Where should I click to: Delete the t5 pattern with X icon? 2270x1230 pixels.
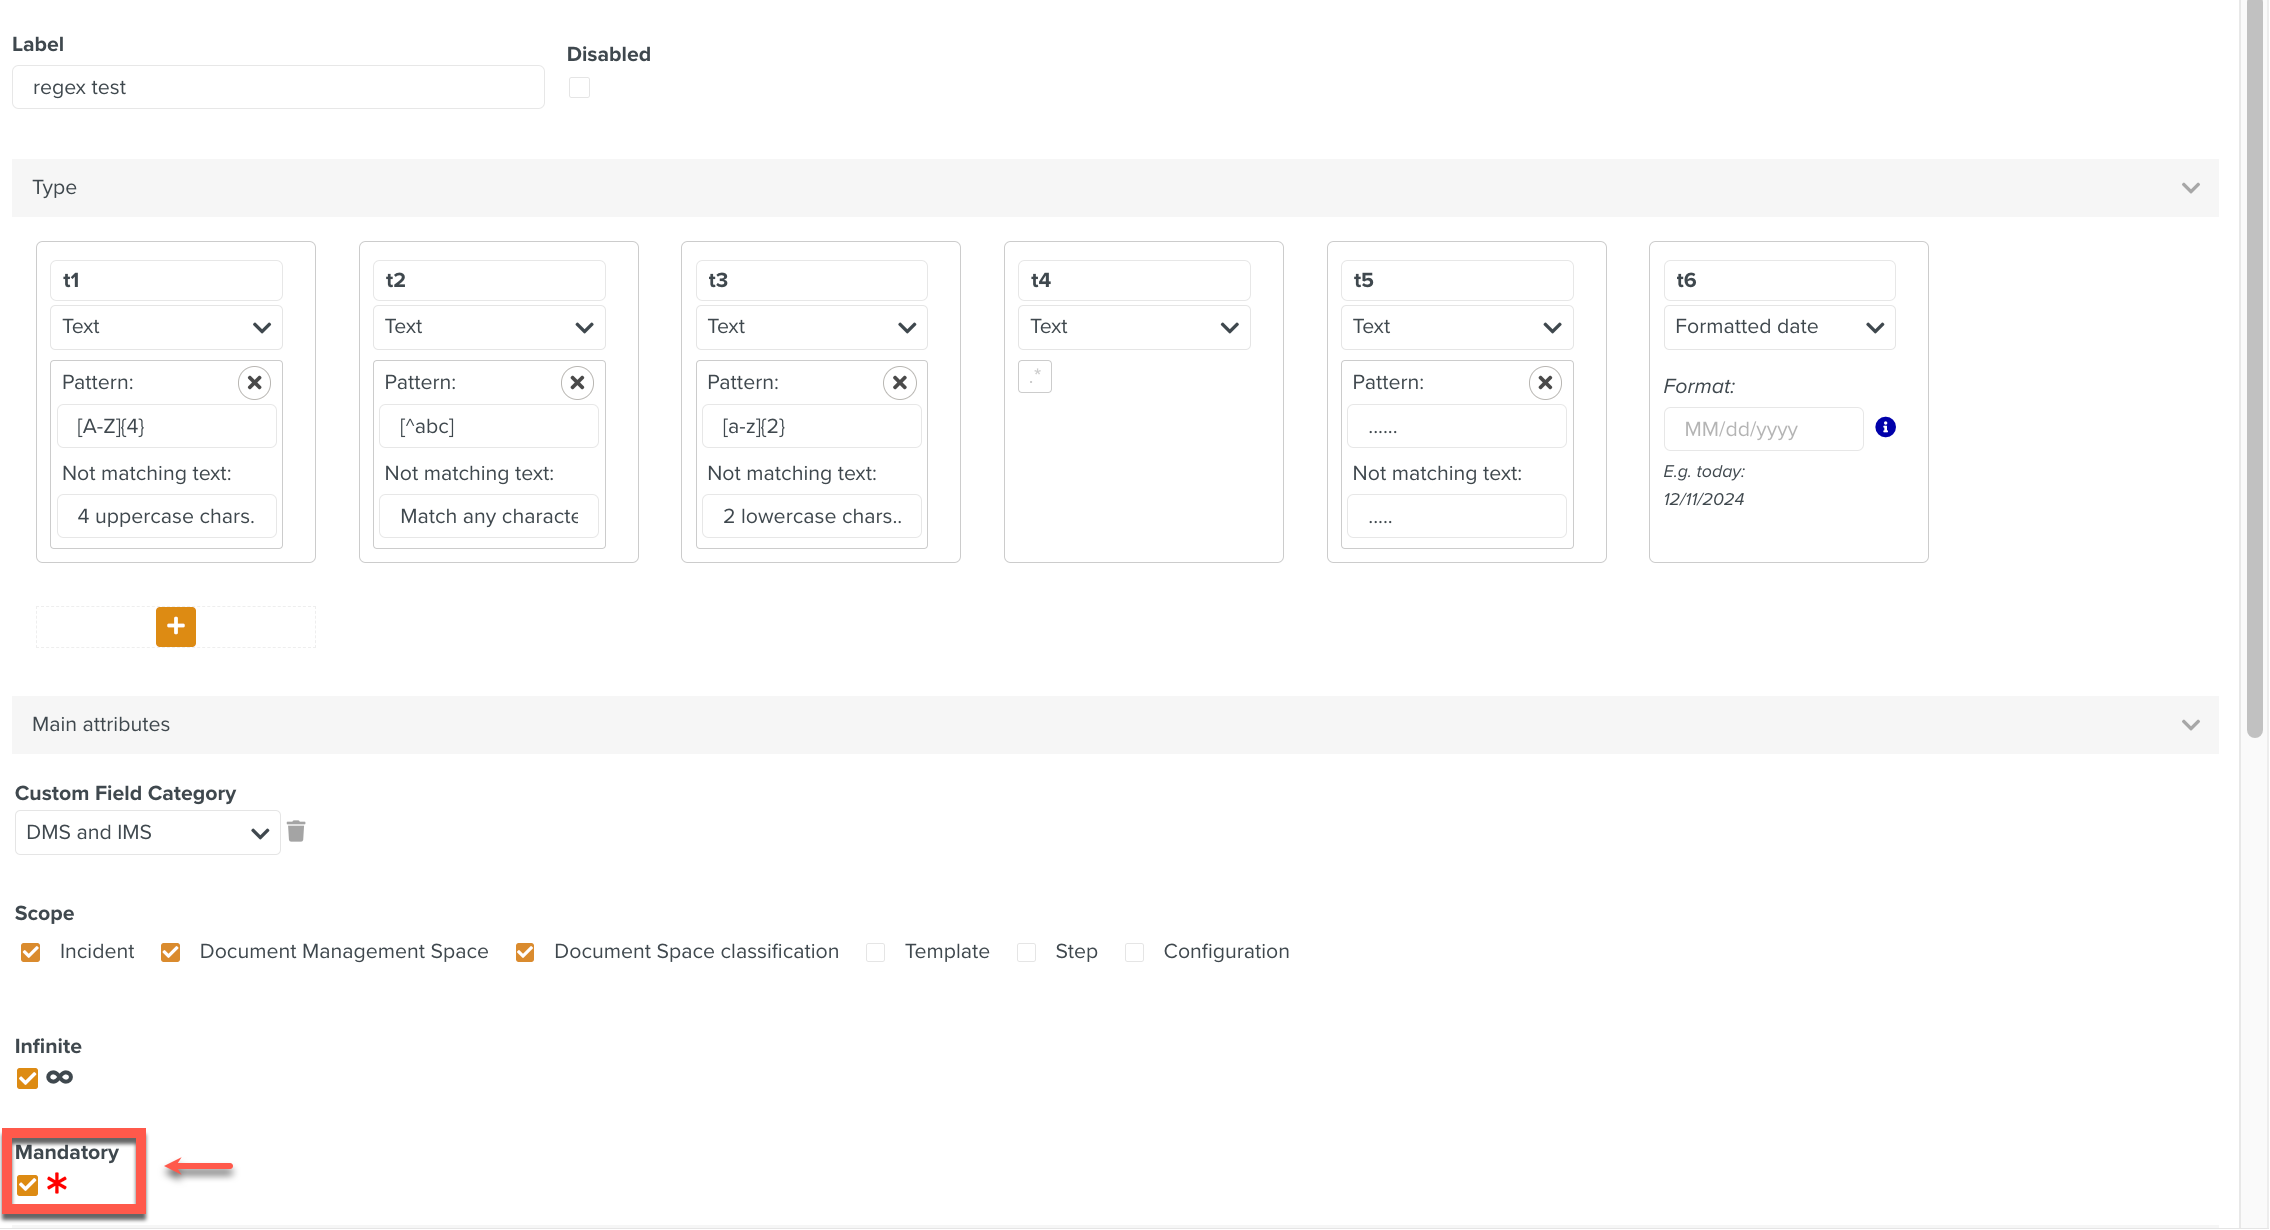click(x=1545, y=383)
